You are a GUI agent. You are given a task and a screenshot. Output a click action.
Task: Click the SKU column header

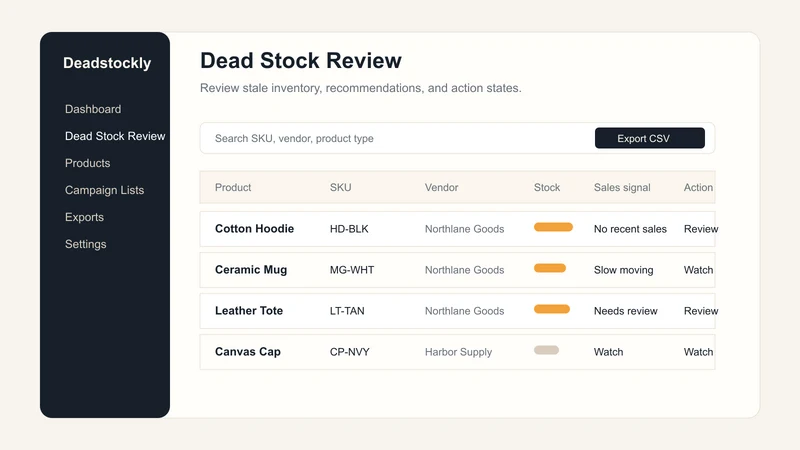click(x=340, y=187)
